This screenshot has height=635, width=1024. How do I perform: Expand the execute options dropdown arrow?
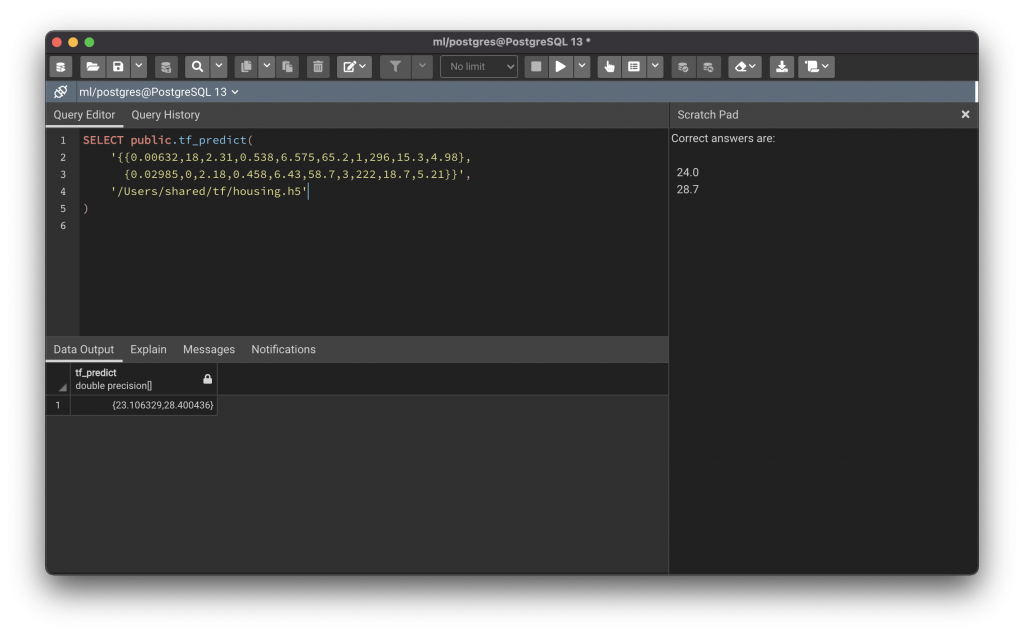coord(582,67)
